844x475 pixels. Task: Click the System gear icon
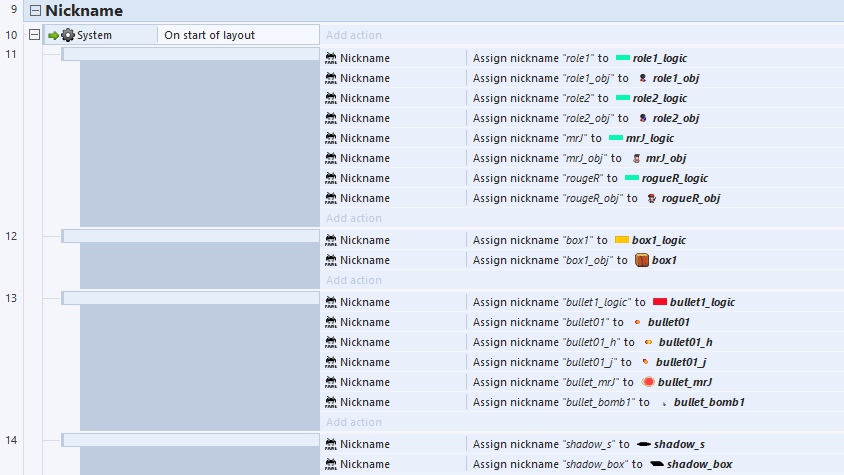coord(68,35)
